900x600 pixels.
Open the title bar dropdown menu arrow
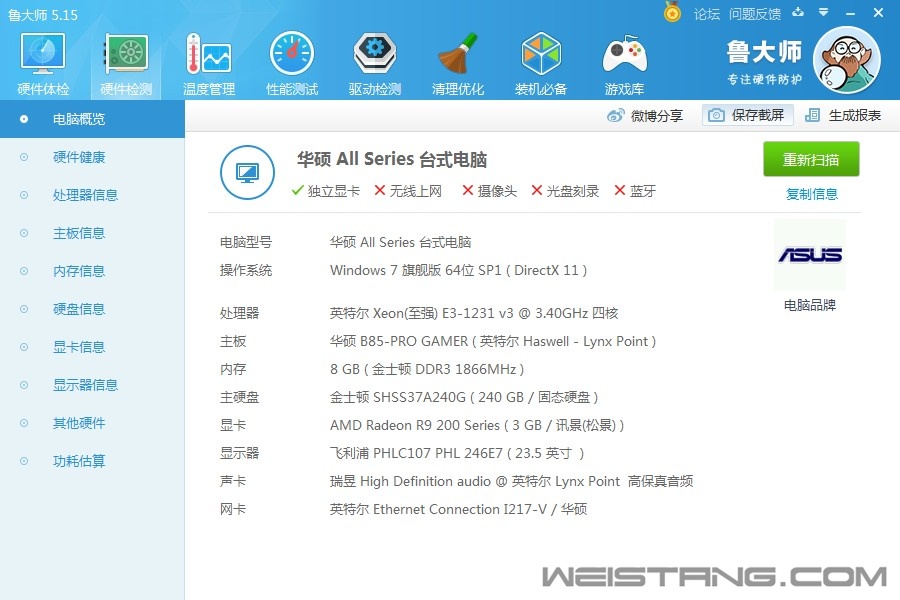(x=823, y=12)
